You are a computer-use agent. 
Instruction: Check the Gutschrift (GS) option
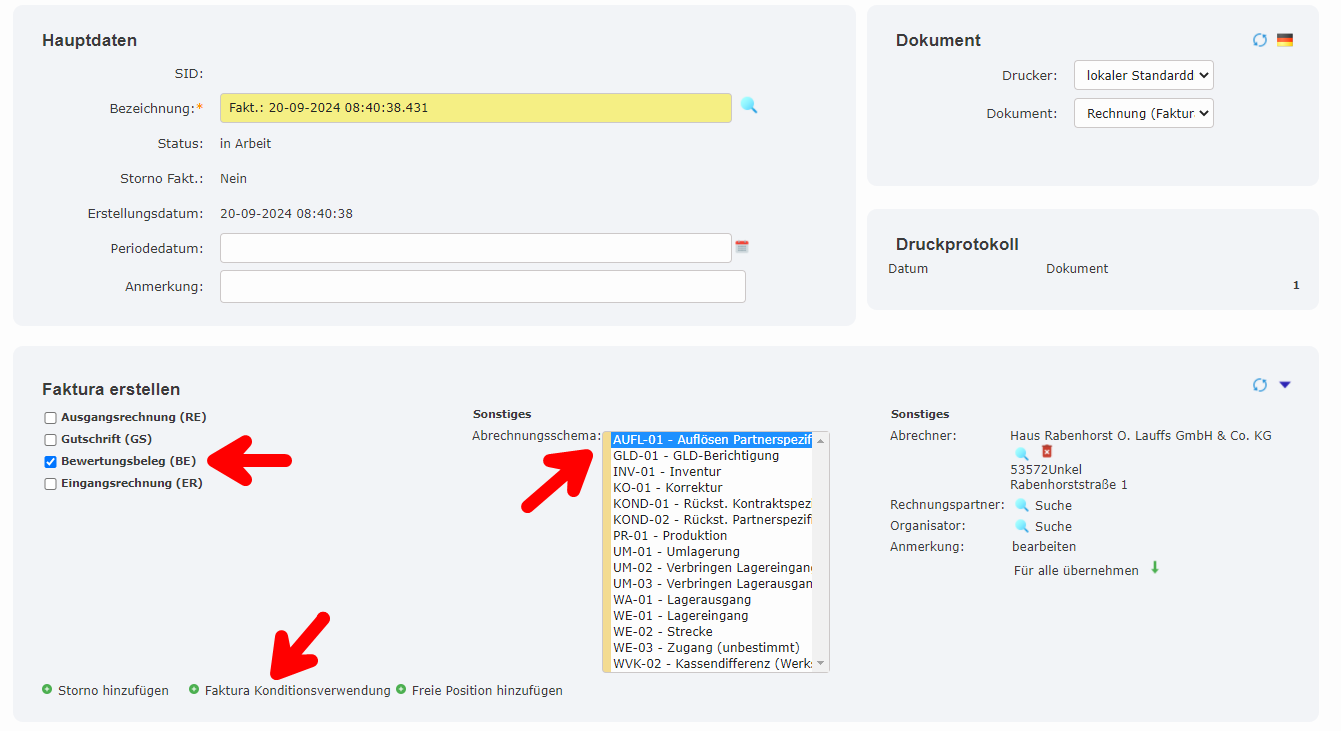(x=48, y=439)
